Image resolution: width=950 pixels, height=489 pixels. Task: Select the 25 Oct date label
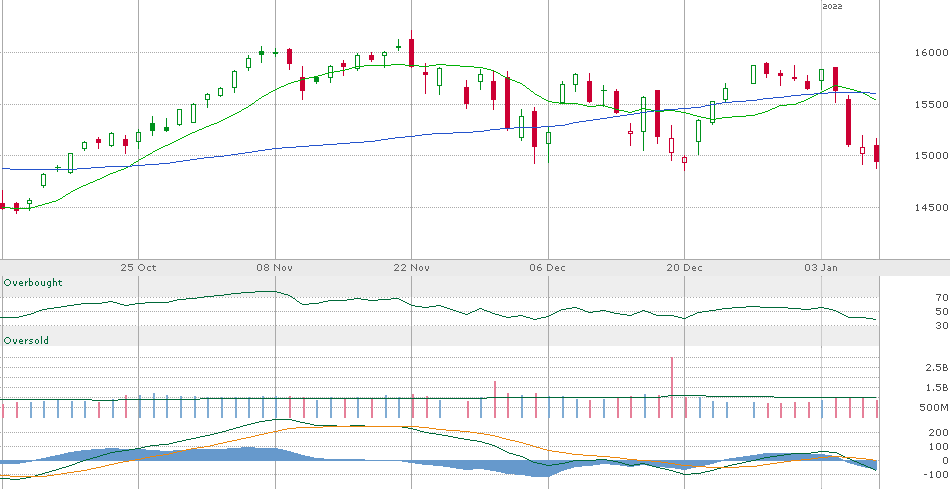(x=138, y=267)
